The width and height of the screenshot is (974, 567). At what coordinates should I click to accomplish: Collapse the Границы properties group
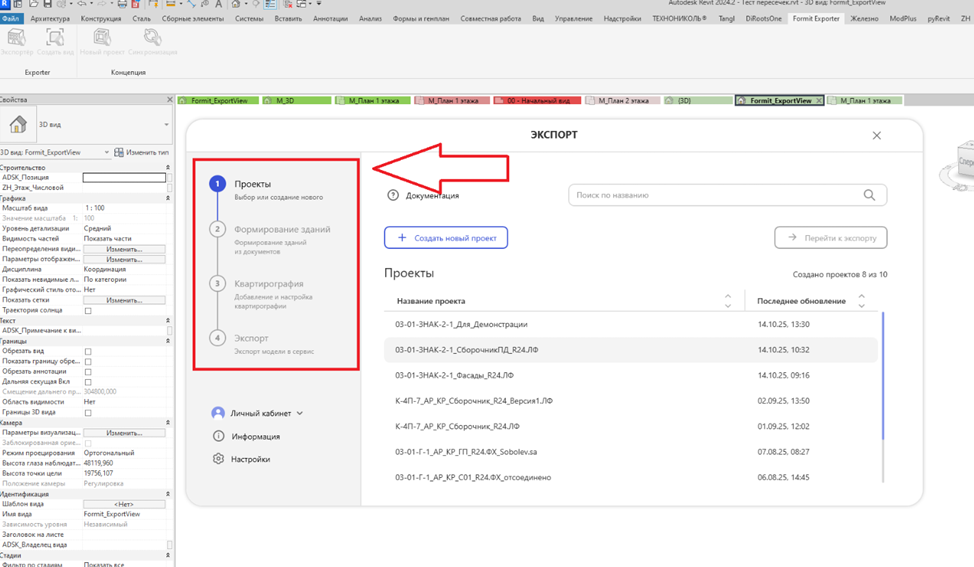click(168, 341)
